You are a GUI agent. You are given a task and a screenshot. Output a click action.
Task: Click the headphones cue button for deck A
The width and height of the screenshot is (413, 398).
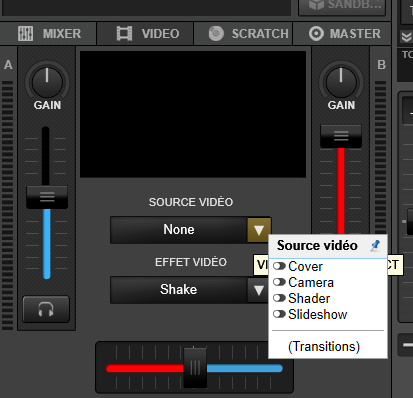point(46,309)
